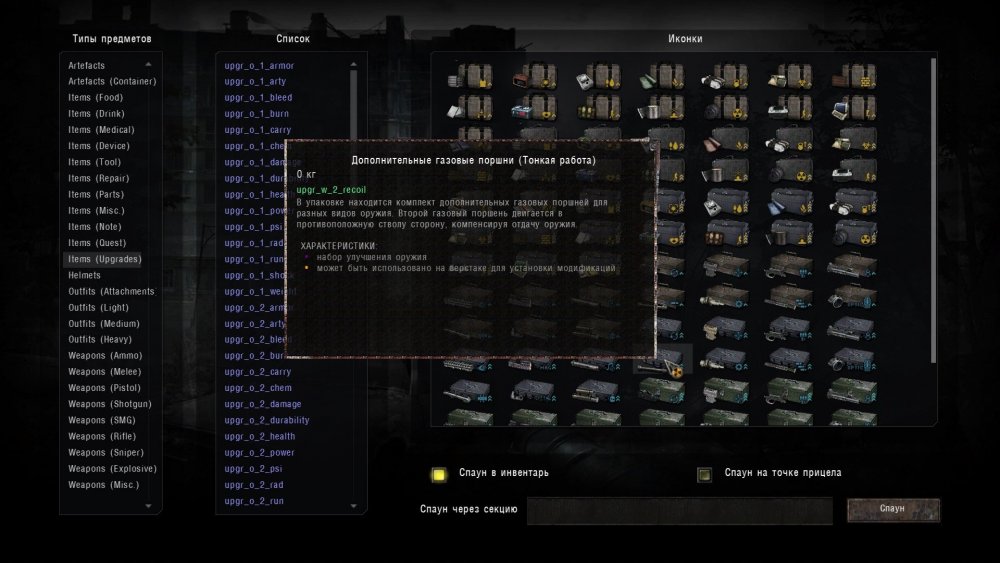Open the Items (Quest) category
The image size is (1000, 563).
pyautogui.click(x=97, y=242)
